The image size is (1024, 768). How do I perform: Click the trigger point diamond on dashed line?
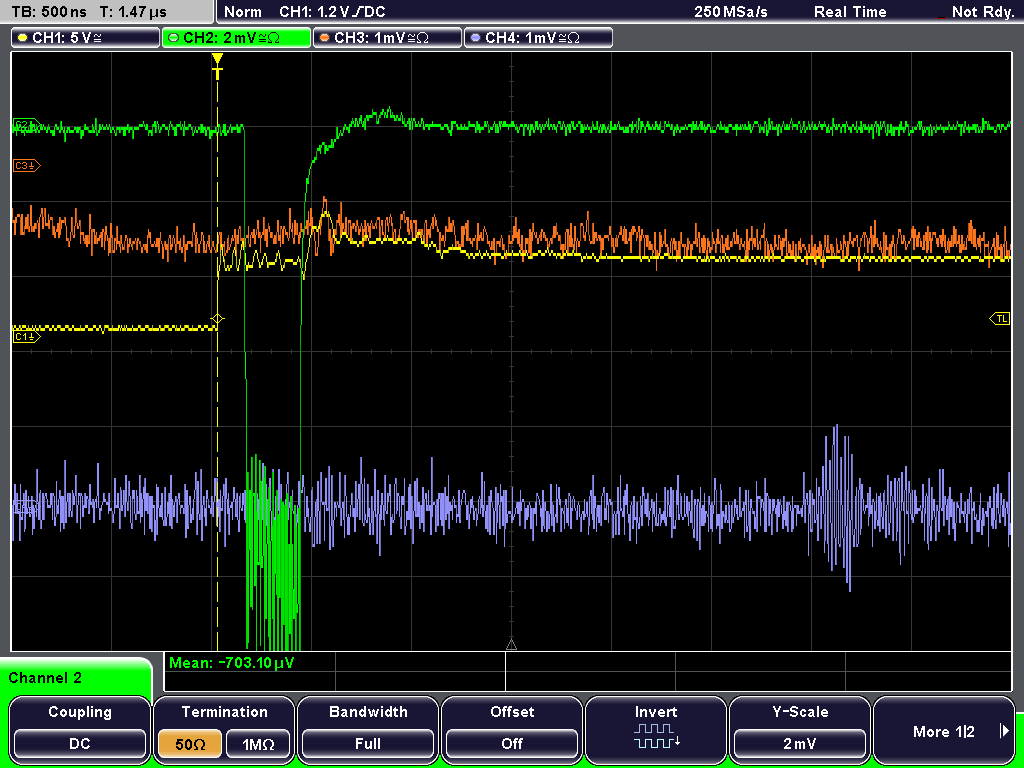217,319
